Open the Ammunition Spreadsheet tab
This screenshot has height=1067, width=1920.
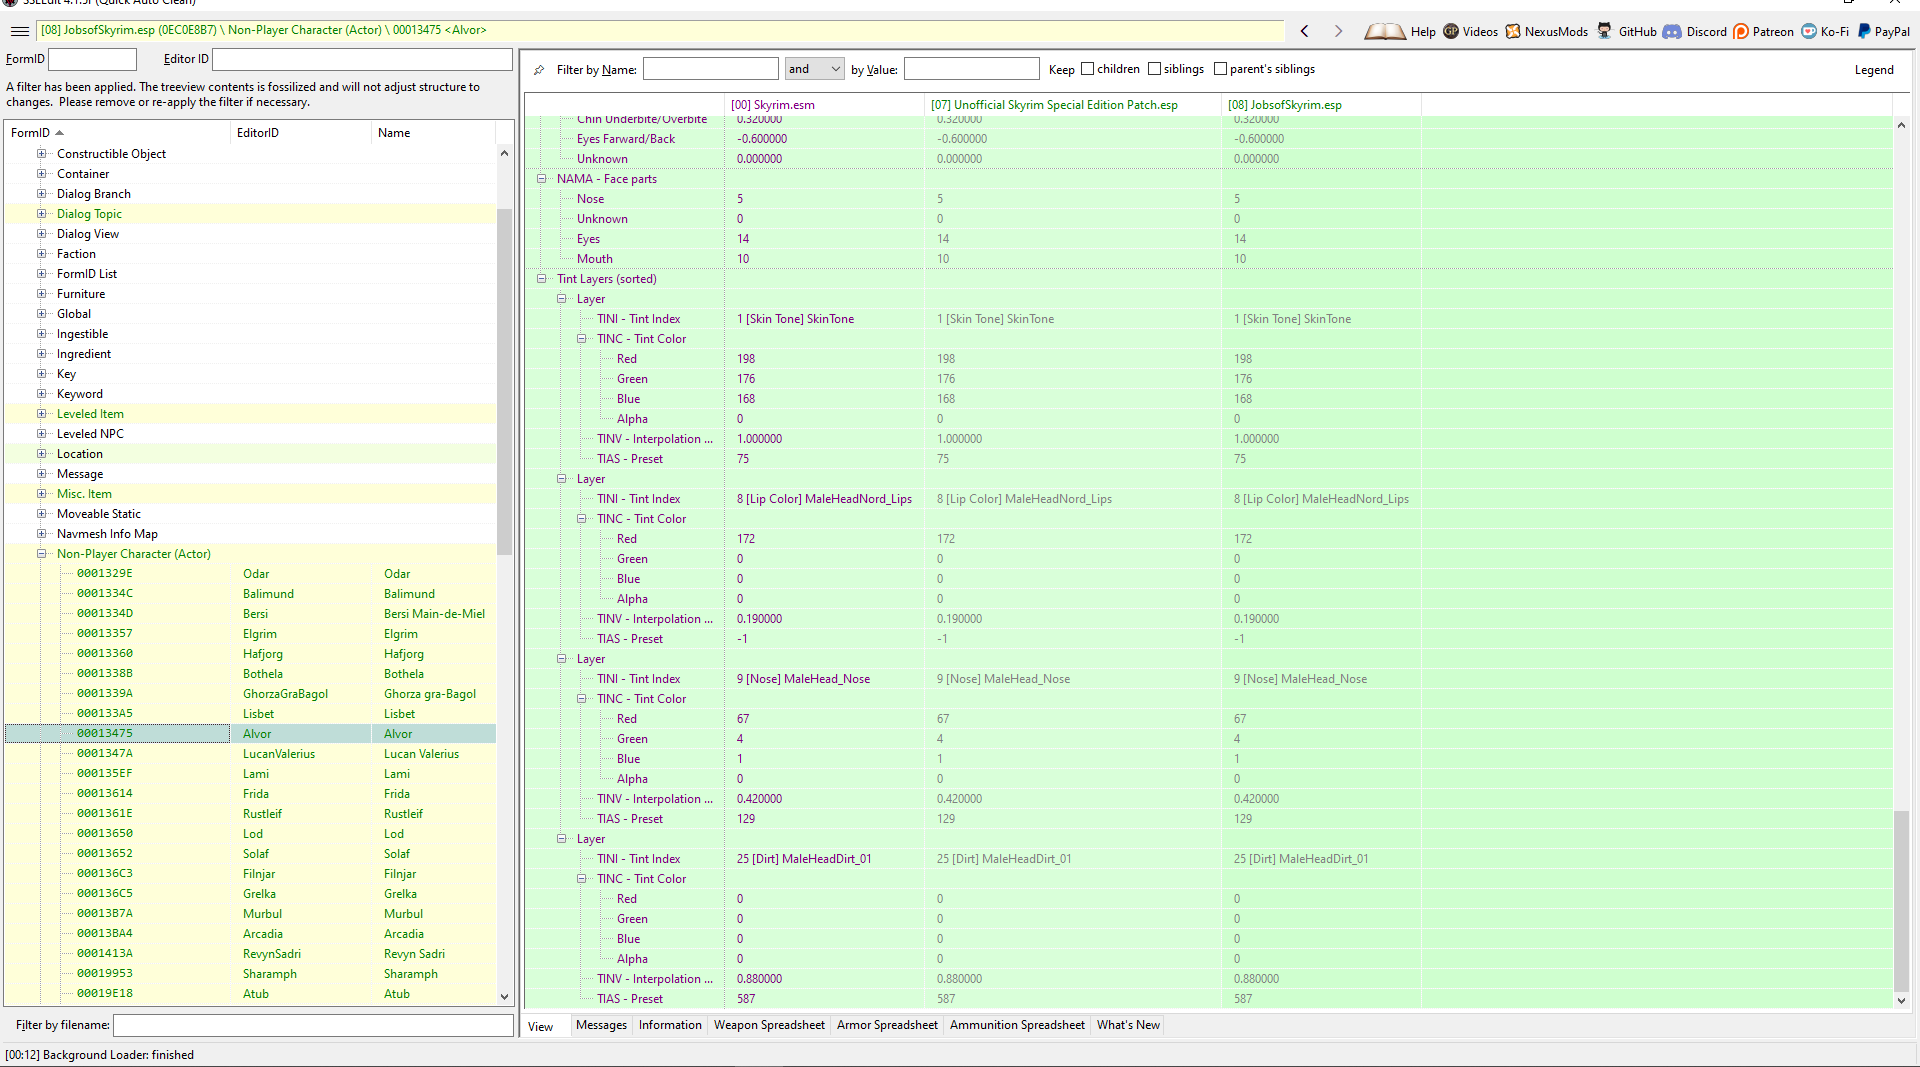(1017, 1025)
